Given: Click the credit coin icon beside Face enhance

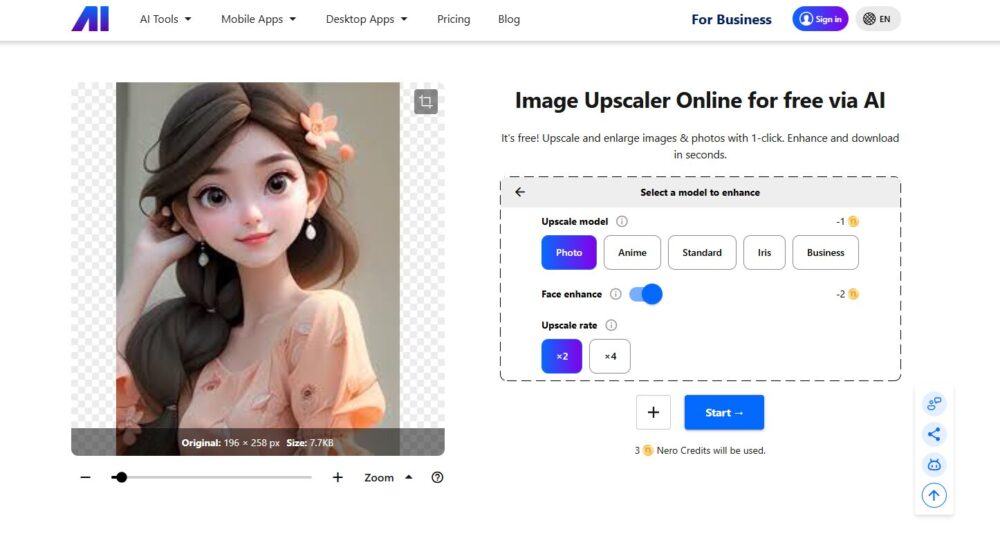Looking at the screenshot, I should click(853, 294).
